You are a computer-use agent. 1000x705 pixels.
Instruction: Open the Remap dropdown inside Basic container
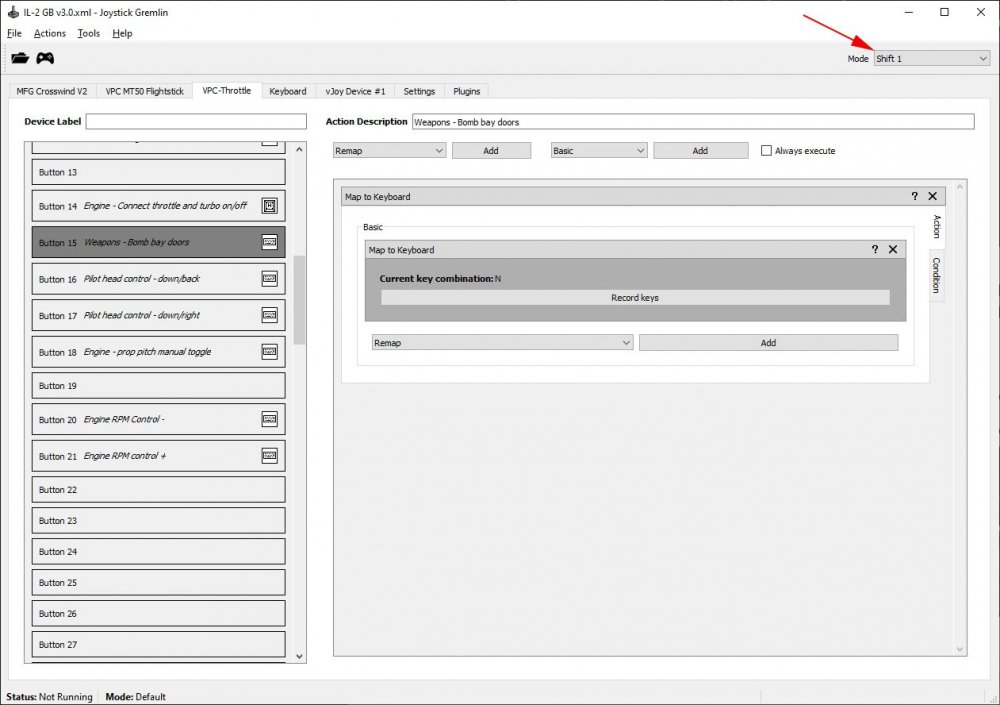click(502, 343)
